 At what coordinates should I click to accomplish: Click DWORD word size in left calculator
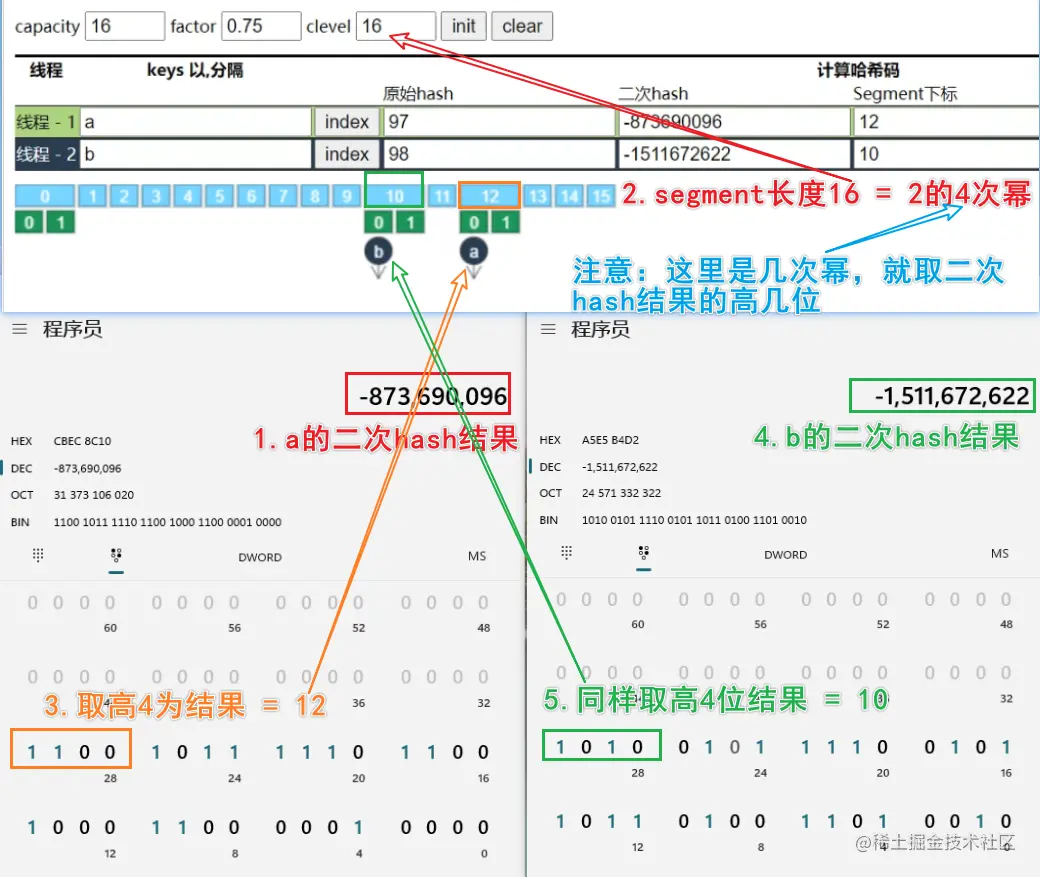[x=260, y=557]
